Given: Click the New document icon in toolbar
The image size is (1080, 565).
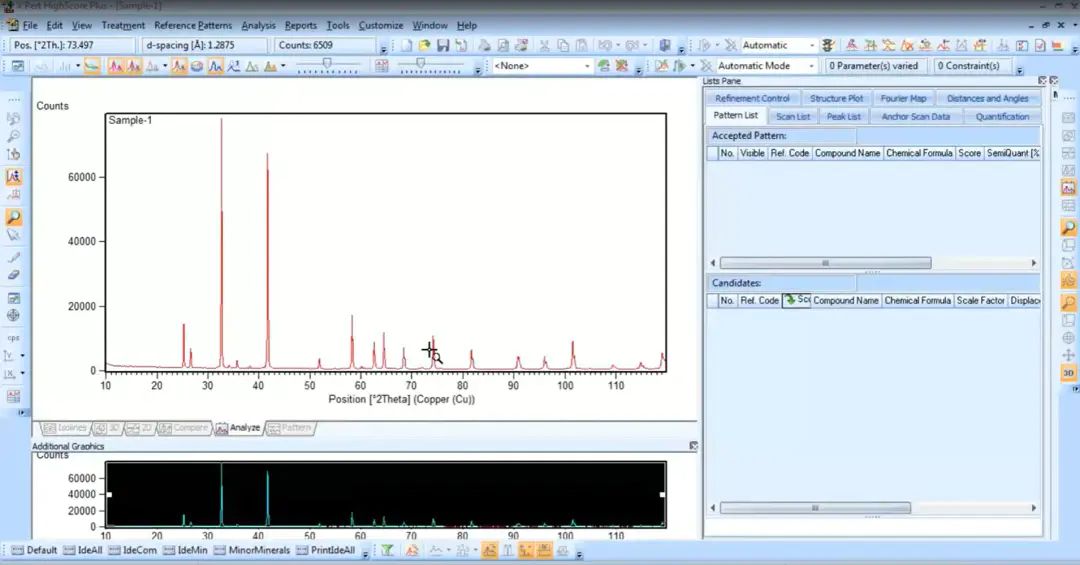Looking at the screenshot, I should (407, 46).
